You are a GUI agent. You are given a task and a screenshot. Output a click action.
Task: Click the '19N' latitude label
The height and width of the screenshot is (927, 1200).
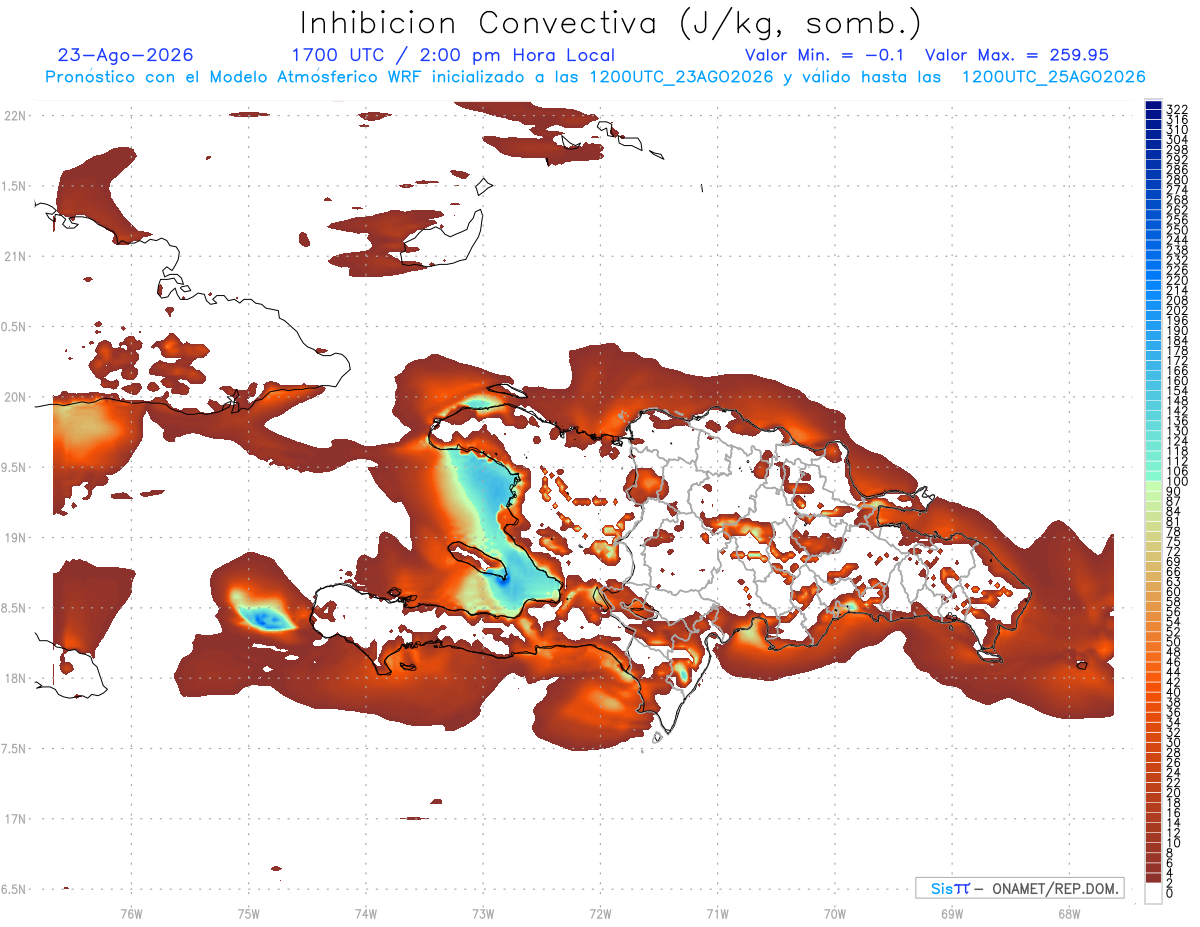pyautogui.click(x=14, y=538)
